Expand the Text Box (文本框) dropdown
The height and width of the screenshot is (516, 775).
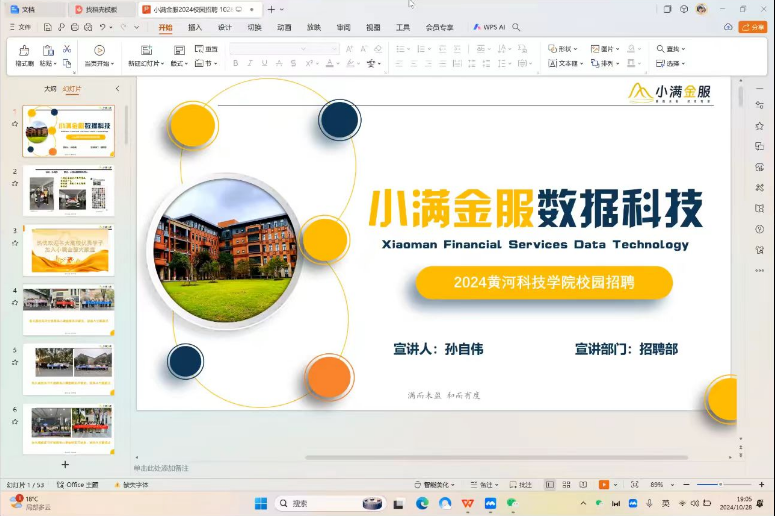pos(581,64)
